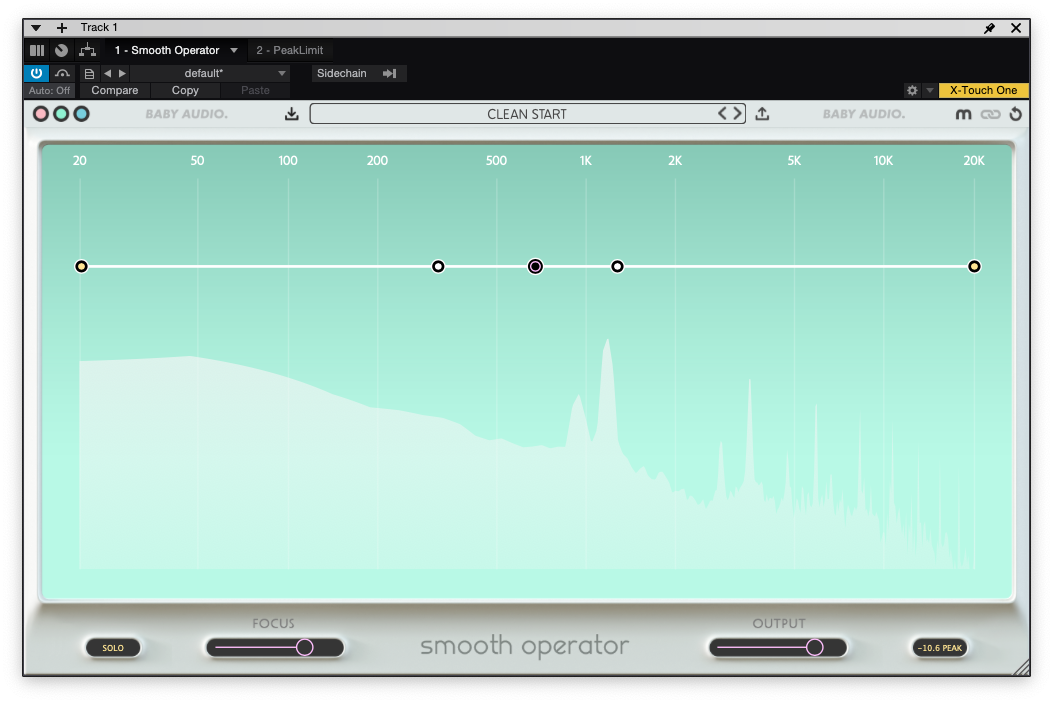Click the round knob icon in the toolbar
This screenshot has height=703, width=1053.
click(x=61, y=50)
